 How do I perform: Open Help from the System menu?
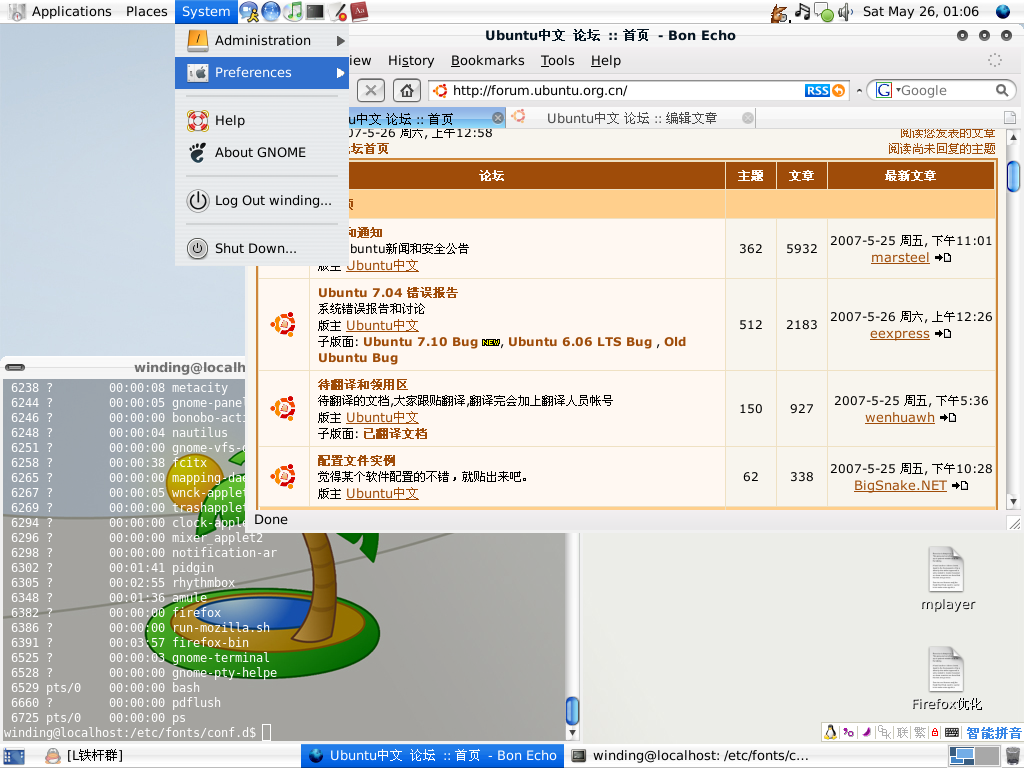tap(262, 120)
